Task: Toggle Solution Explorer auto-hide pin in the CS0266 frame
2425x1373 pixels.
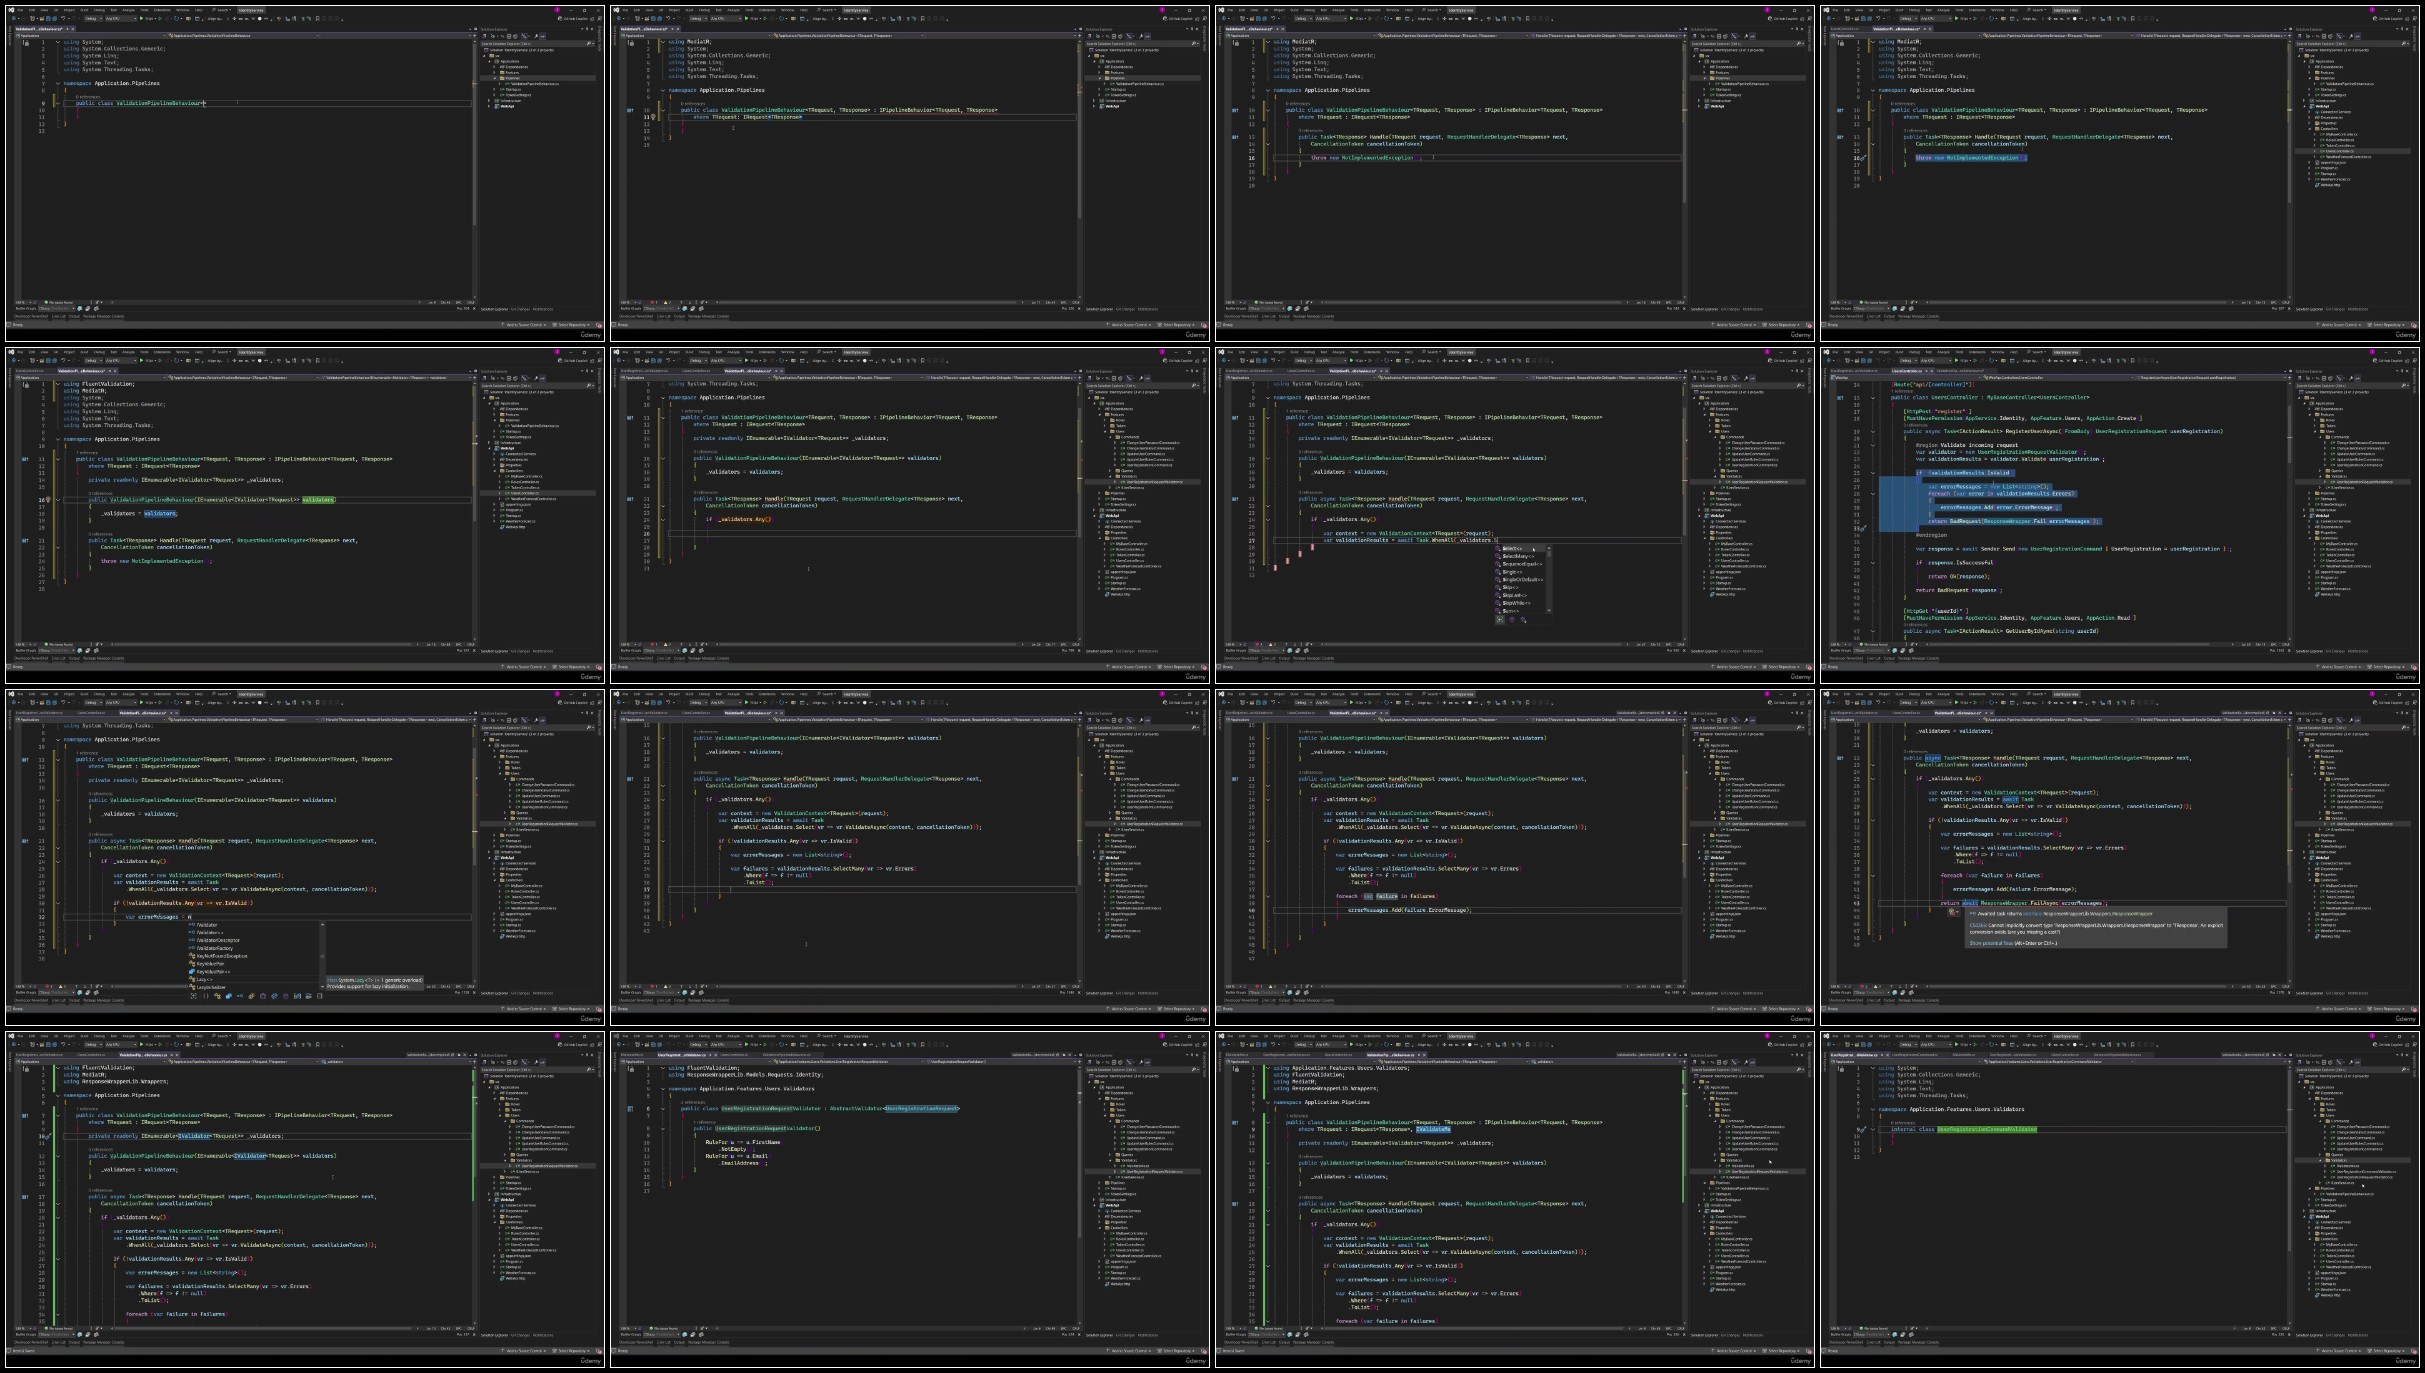Action: [x=2403, y=713]
